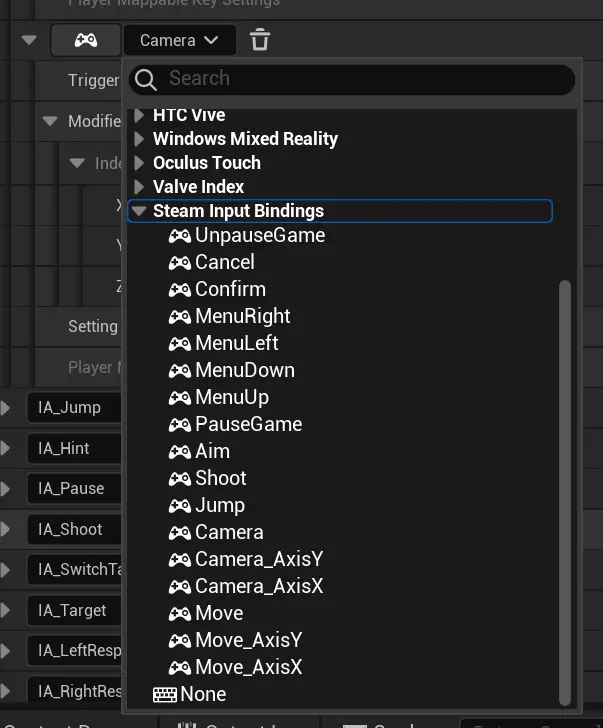Expand the IA_SwitchTarget action mapping
Image resolution: width=603 pixels, height=728 pixels.
pos(5,570)
